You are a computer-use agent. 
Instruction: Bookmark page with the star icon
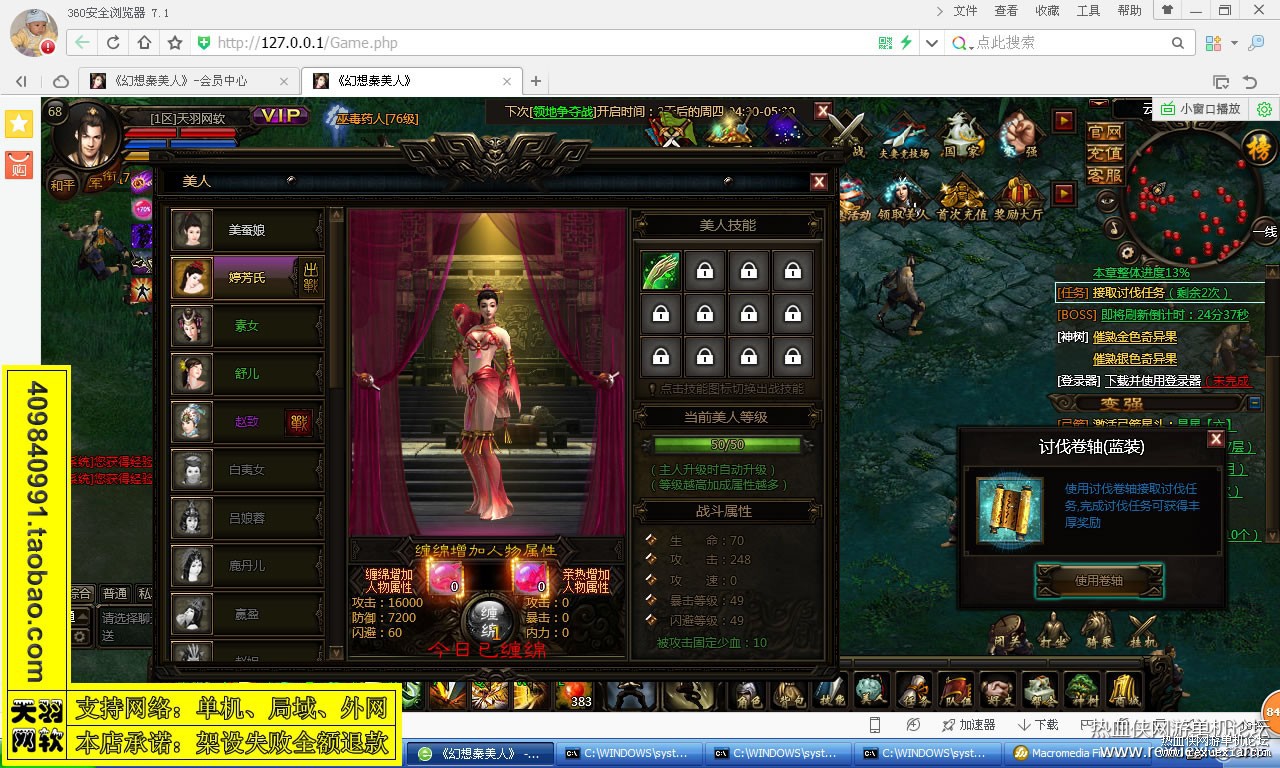[x=175, y=43]
